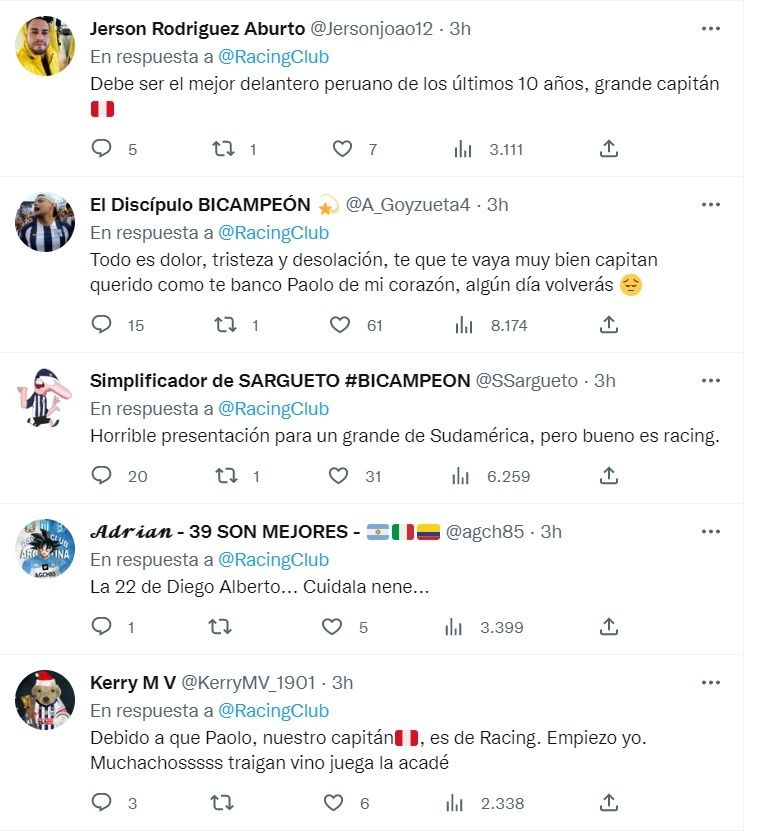The height and width of the screenshot is (831, 761).
Task: Open Kerry M V's profile picture
Action: pyautogui.click(x=45, y=700)
